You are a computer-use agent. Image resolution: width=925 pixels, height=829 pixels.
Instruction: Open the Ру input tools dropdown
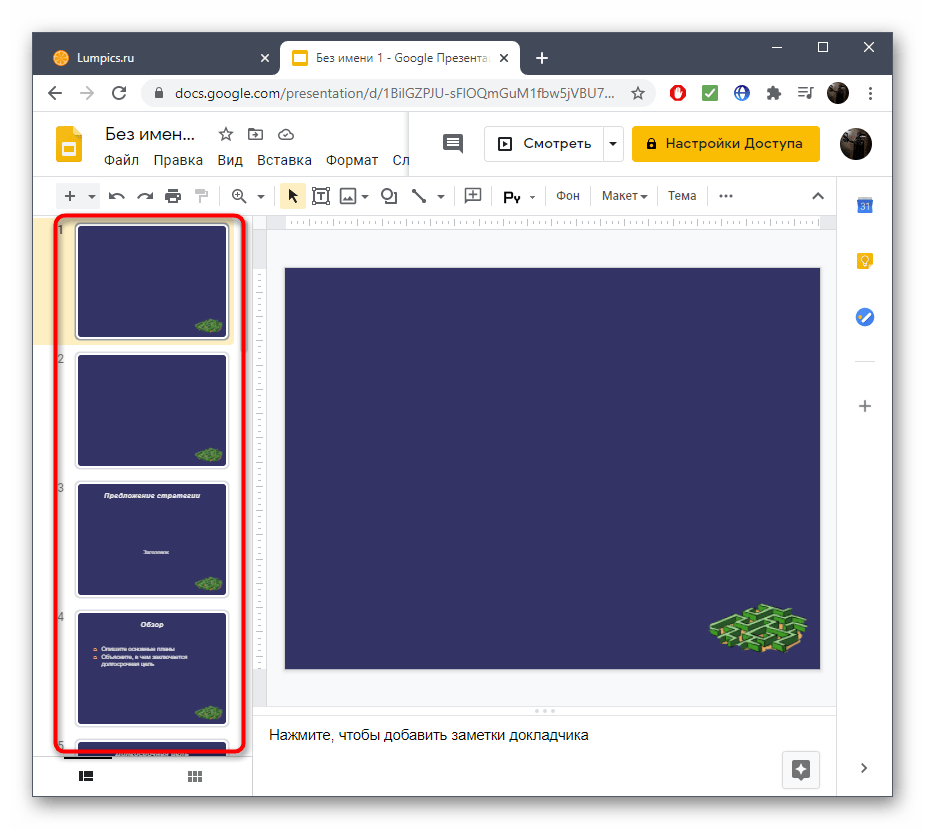[519, 196]
